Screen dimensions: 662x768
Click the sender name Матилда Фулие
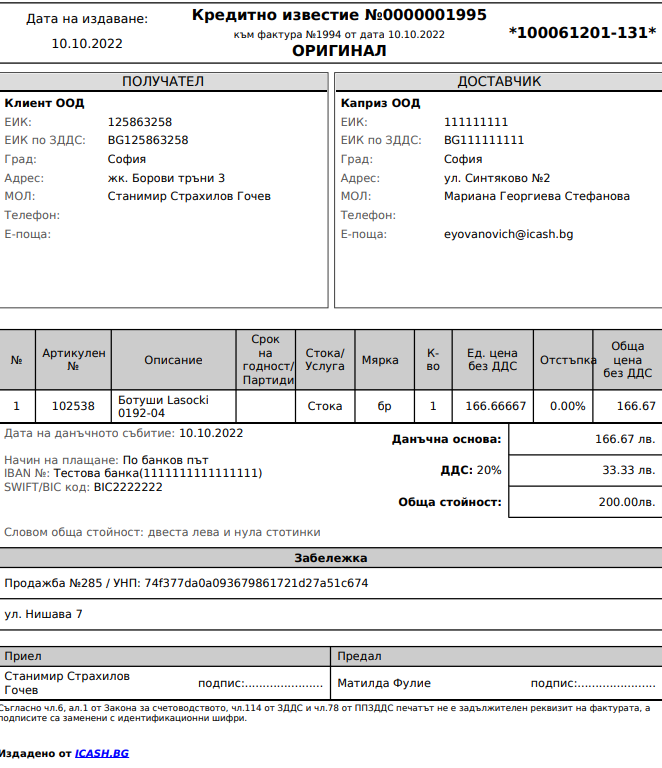click(384, 683)
